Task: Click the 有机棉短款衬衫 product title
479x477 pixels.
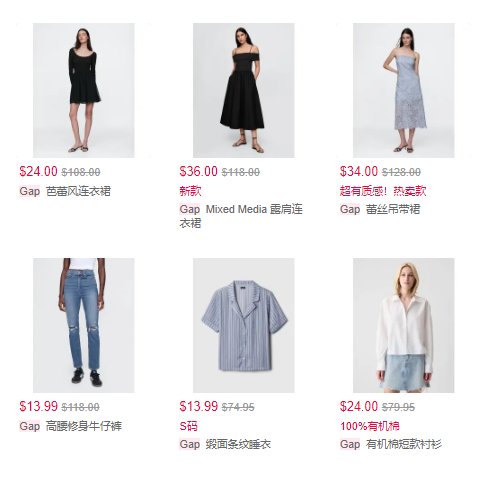Action: (404, 444)
